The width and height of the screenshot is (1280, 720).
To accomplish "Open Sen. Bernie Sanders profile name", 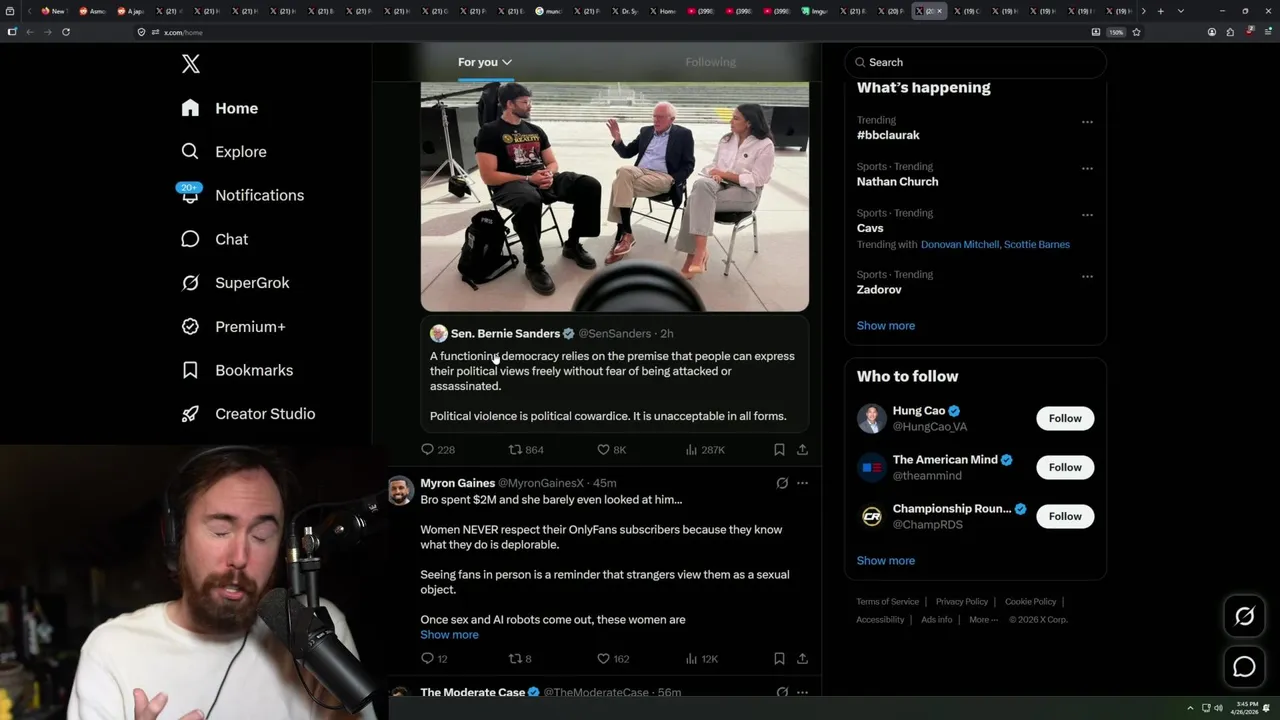I will pyautogui.click(x=505, y=334).
